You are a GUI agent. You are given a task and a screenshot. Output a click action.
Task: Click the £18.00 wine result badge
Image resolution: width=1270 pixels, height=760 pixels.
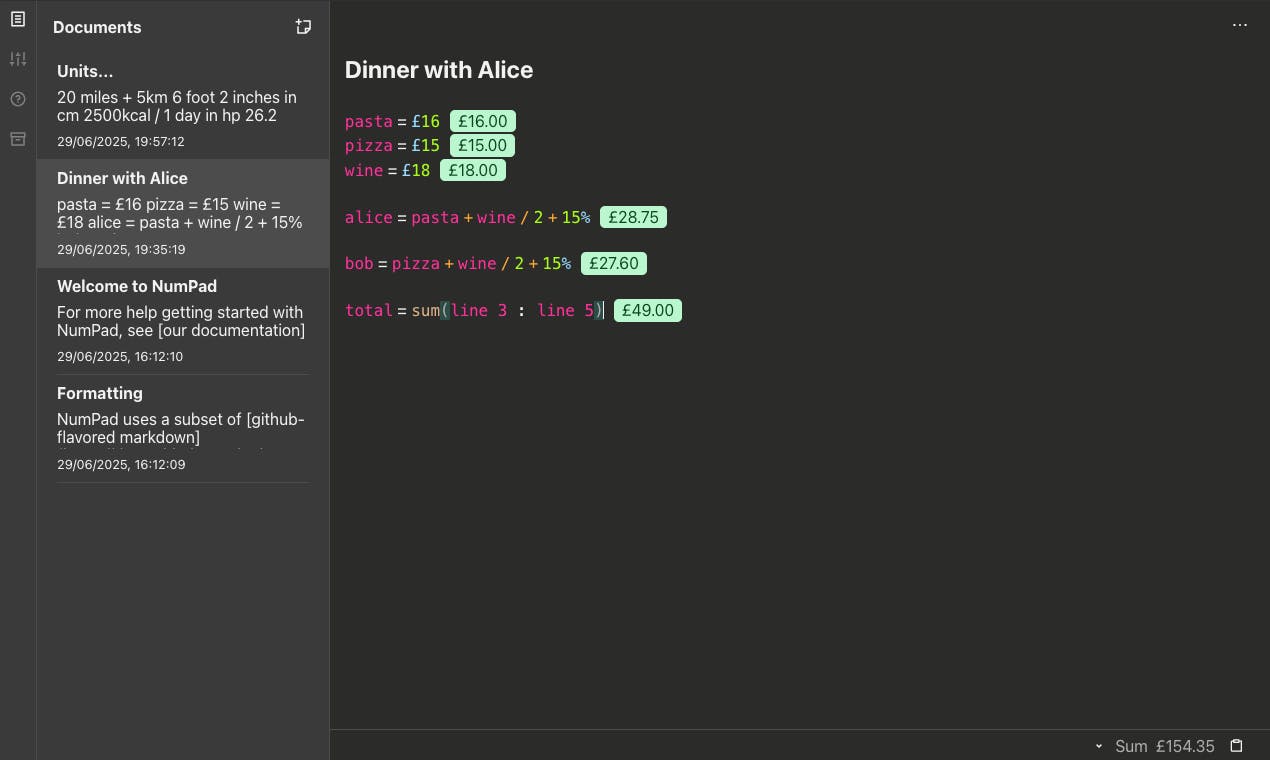click(473, 170)
